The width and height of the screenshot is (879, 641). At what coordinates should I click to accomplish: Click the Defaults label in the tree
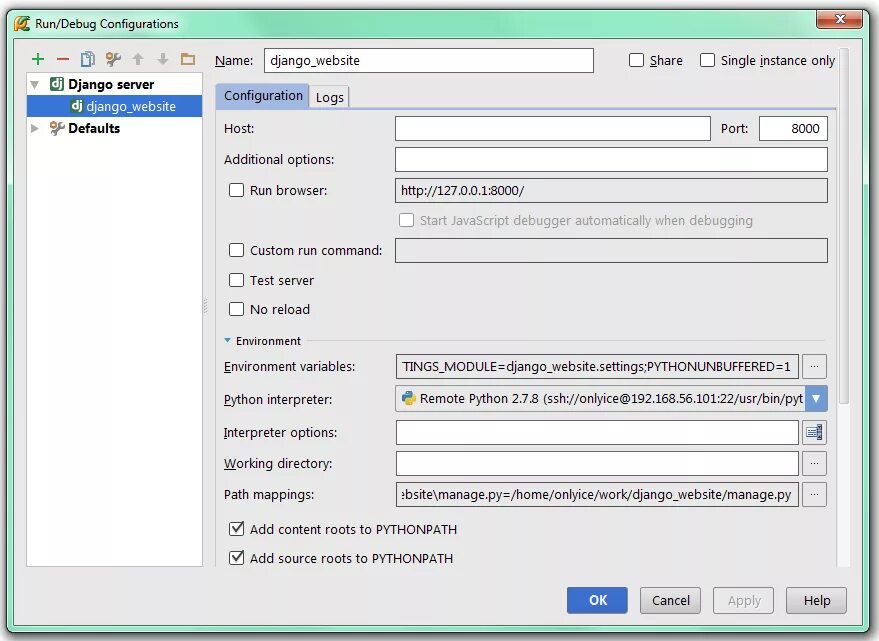point(94,128)
